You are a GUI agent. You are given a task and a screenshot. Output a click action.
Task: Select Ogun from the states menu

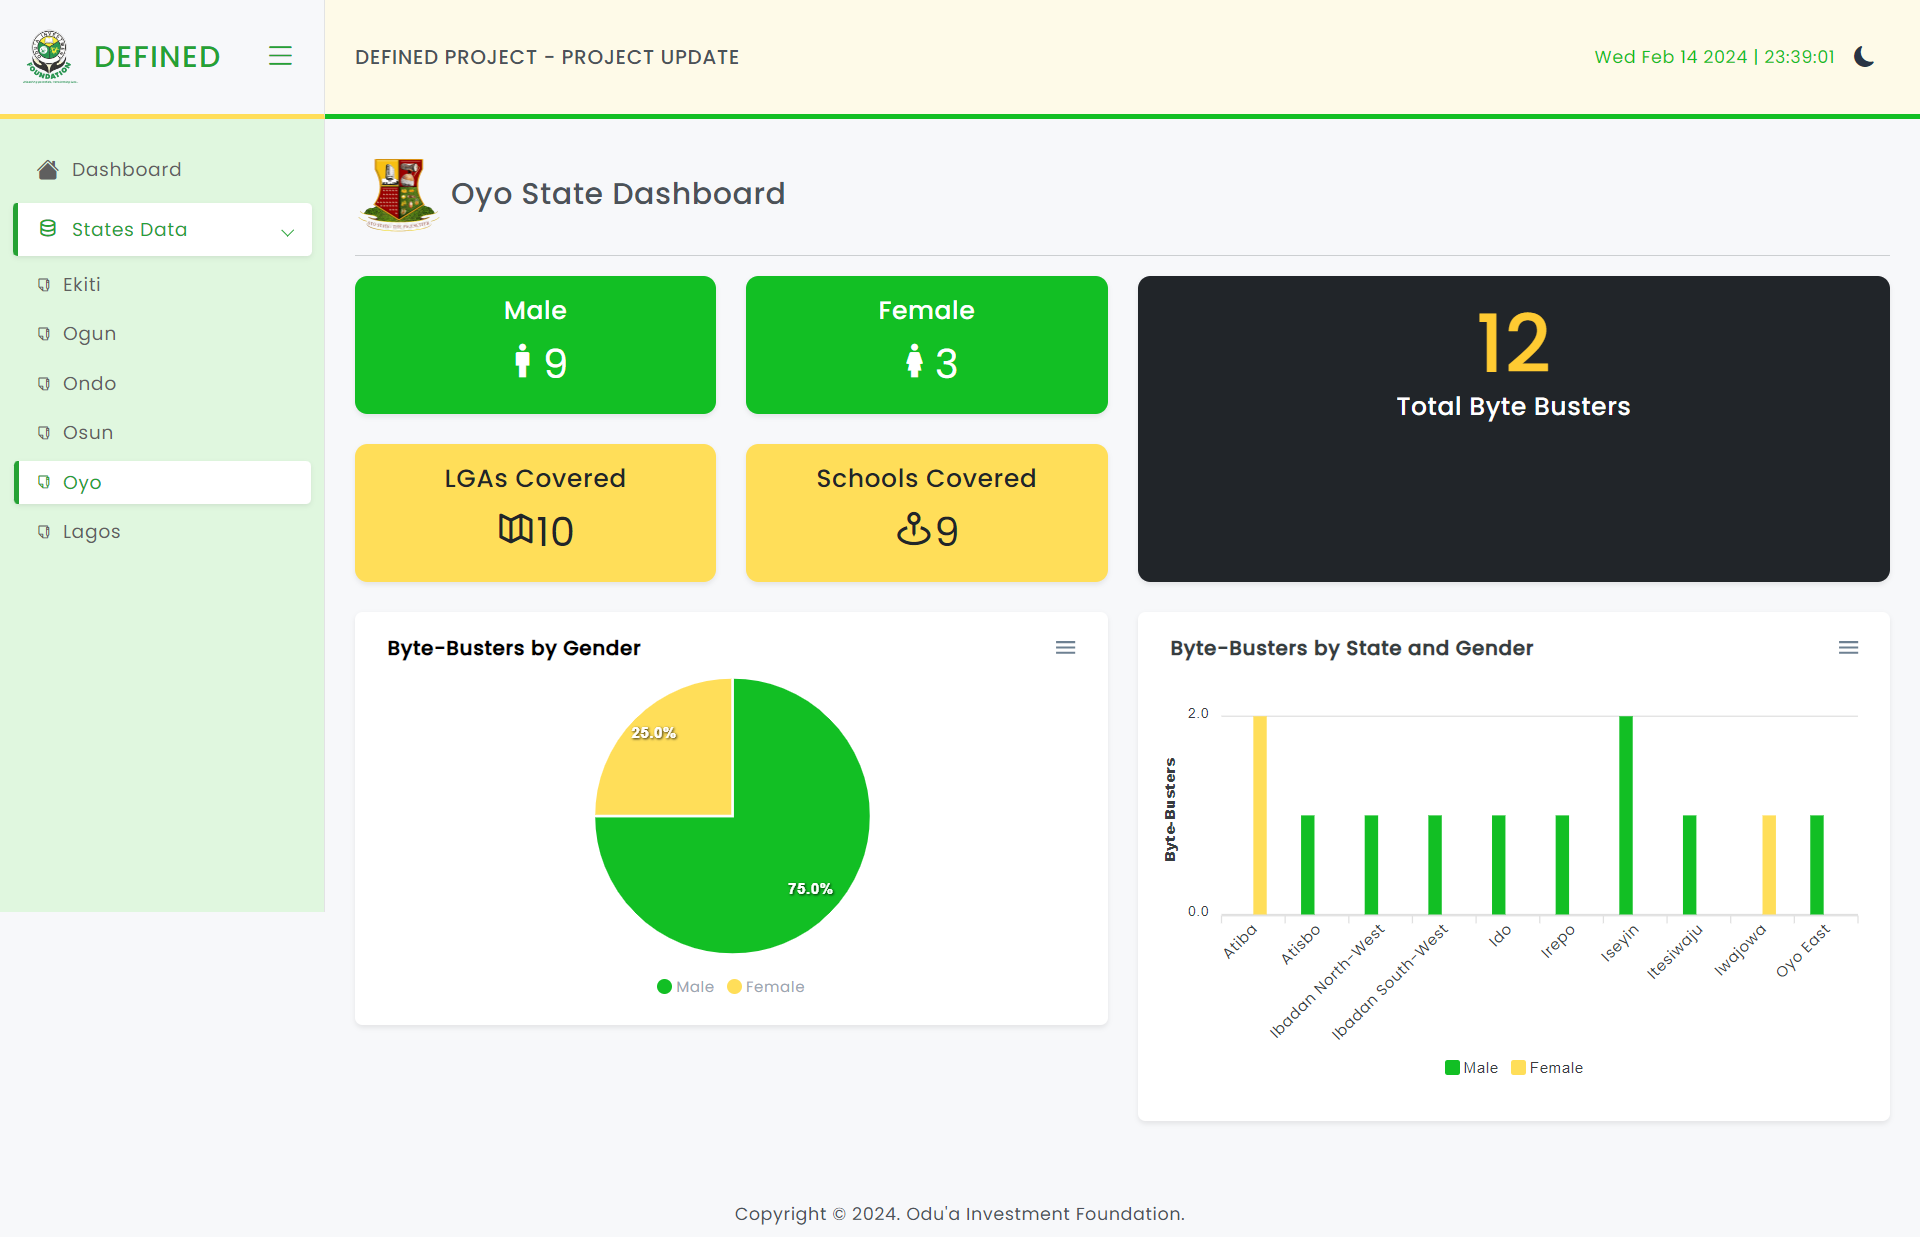pyautogui.click(x=89, y=333)
